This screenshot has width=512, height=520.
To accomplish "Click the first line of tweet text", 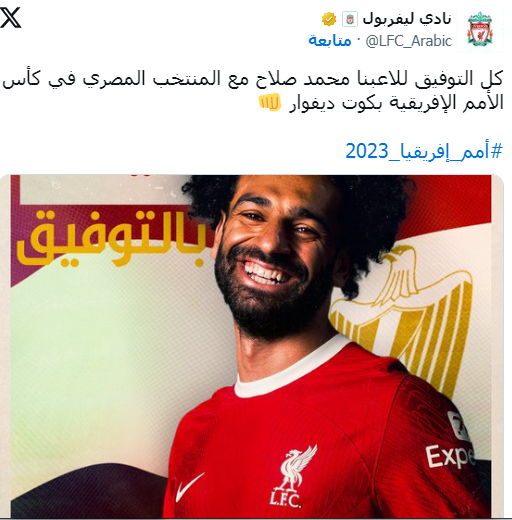I will point(252,79).
